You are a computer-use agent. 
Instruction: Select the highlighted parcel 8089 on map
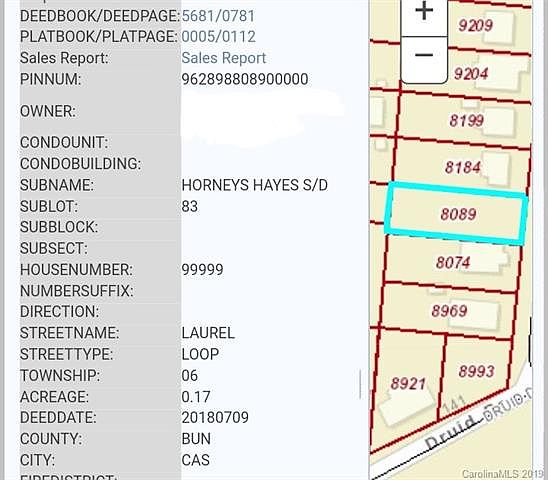click(456, 213)
